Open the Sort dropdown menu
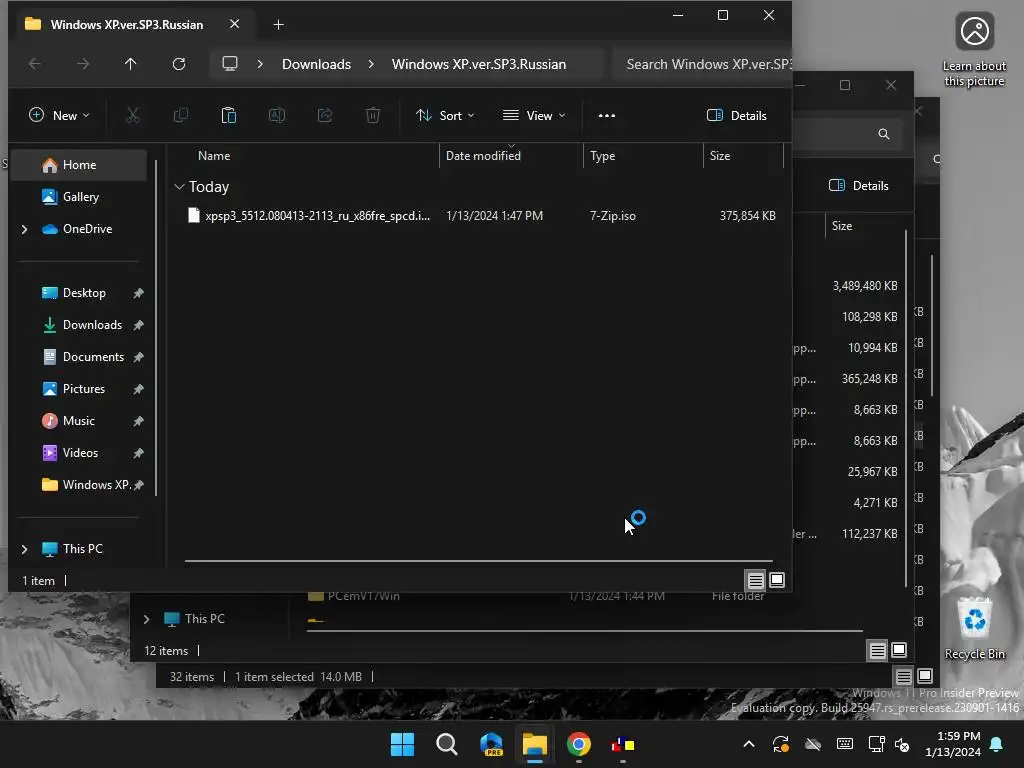The height and width of the screenshot is (768, 1024). (445, 116)
